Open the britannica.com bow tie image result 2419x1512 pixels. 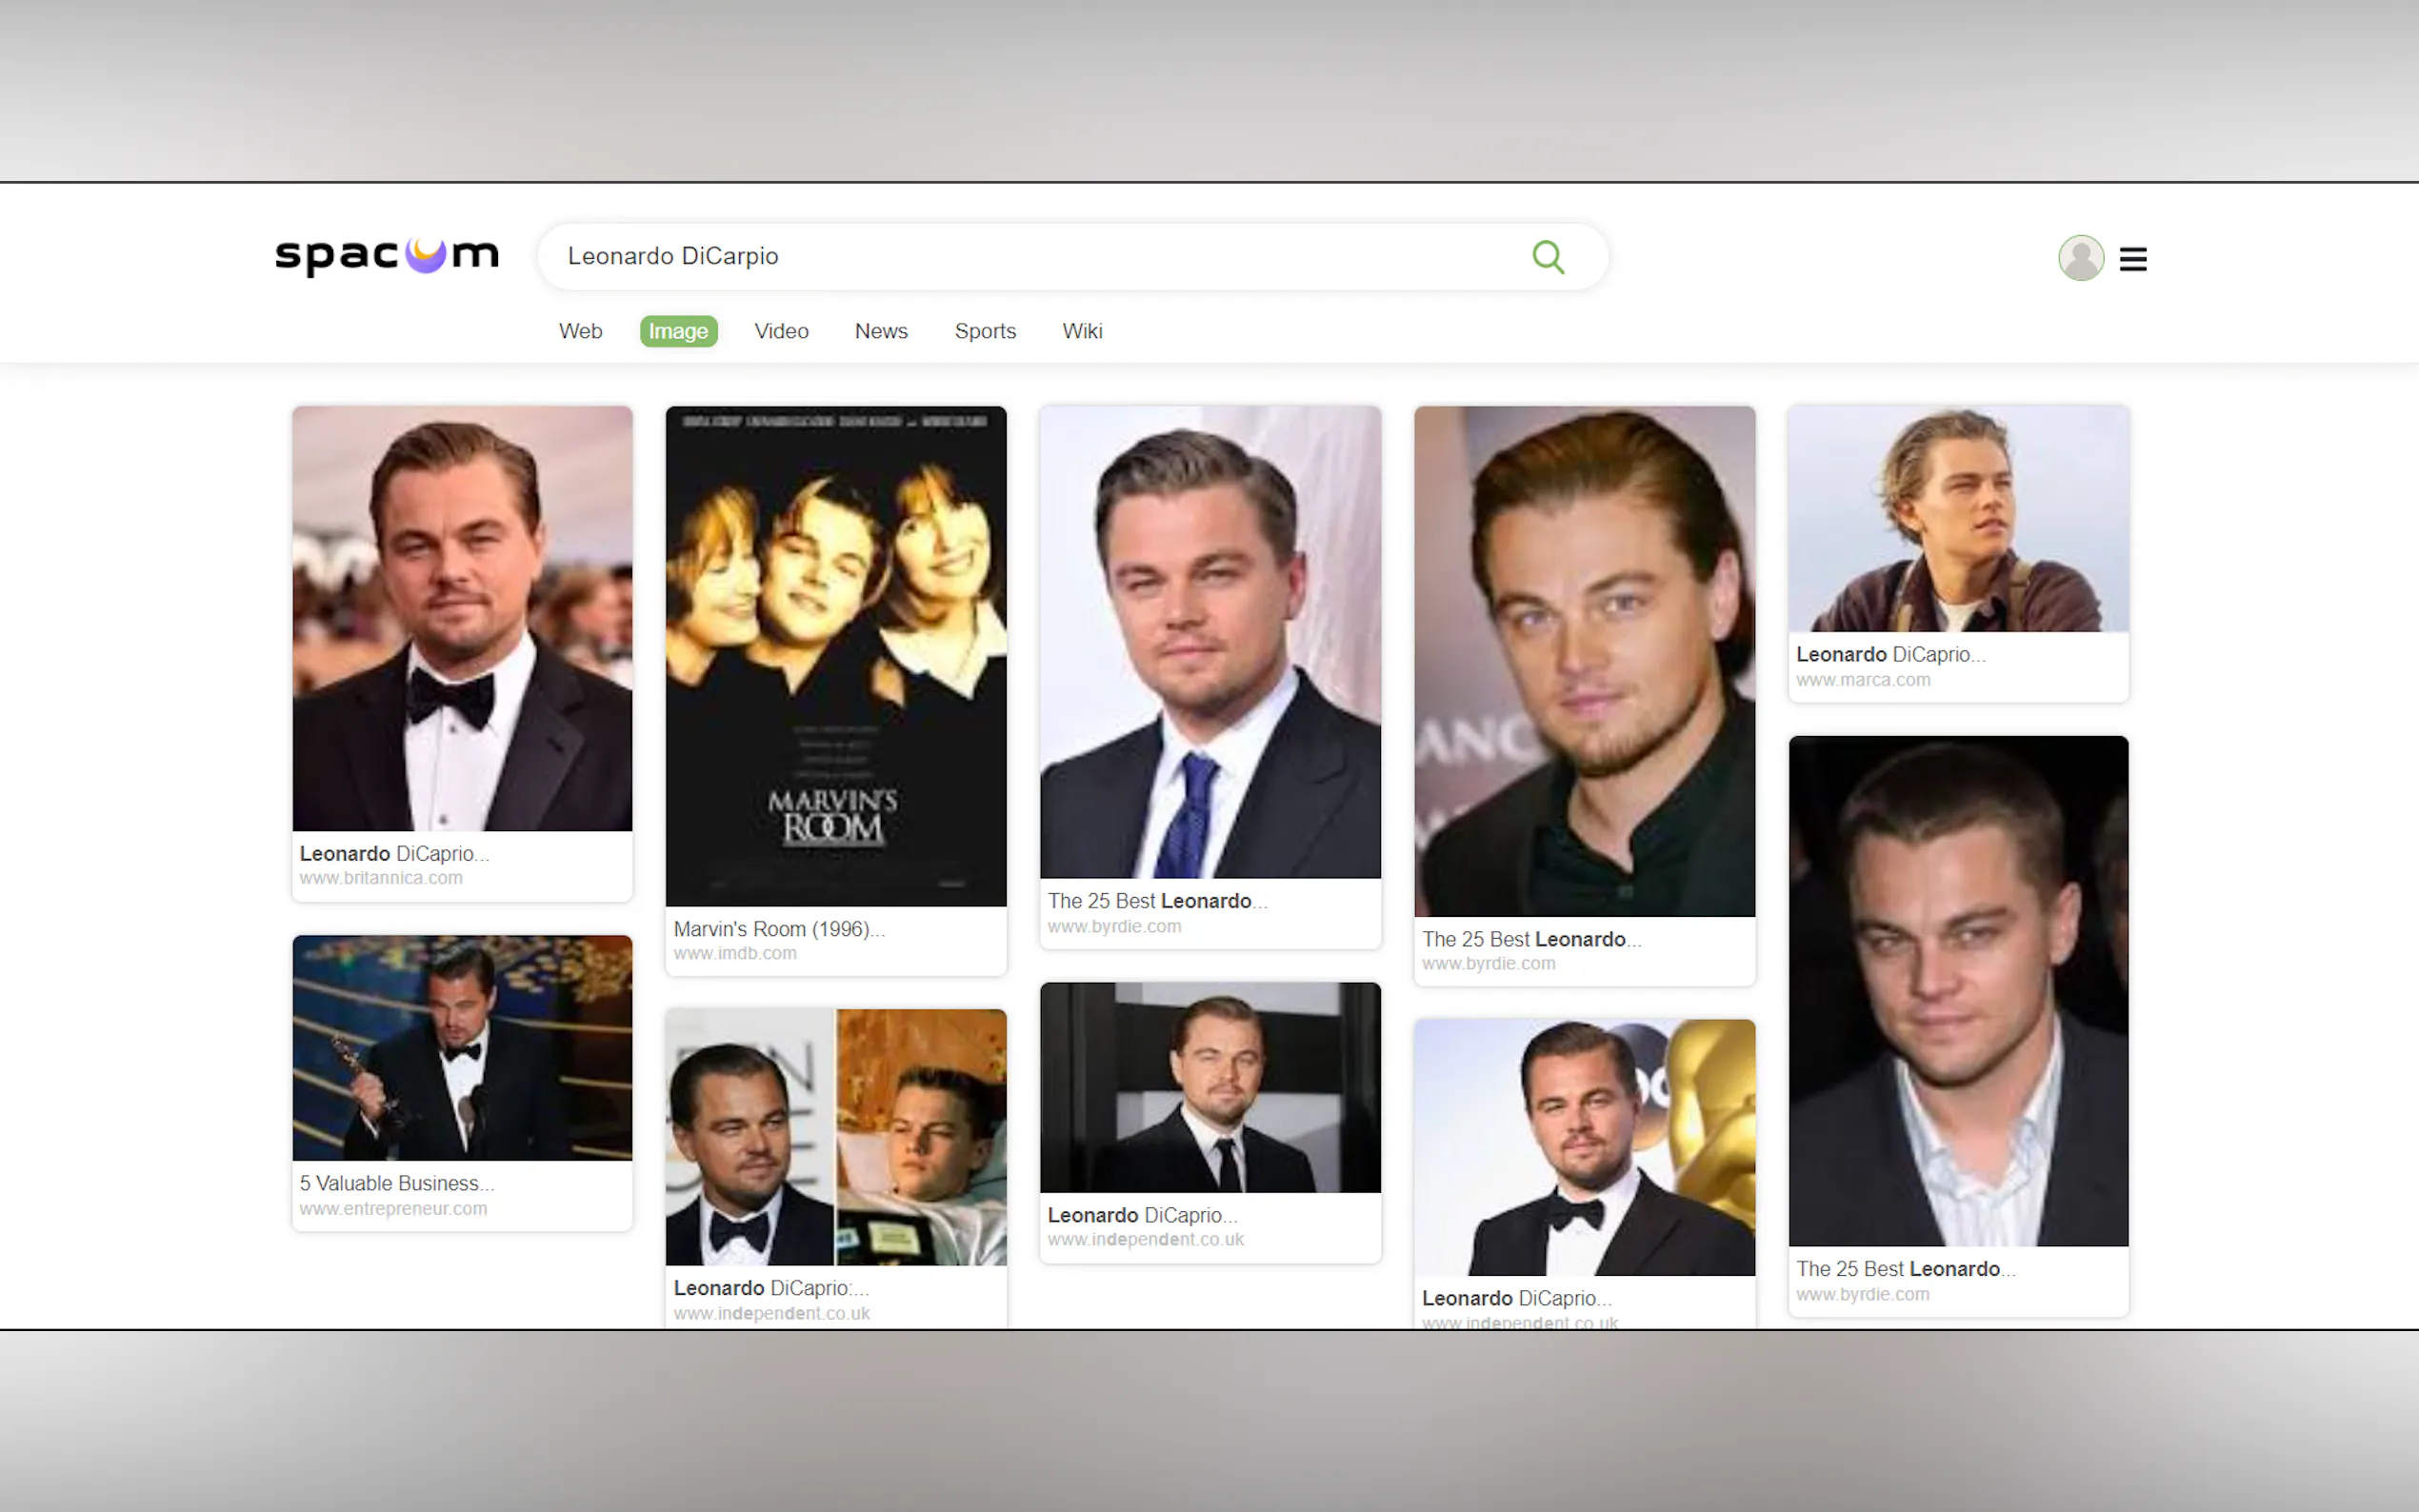(x=462, y=618)
